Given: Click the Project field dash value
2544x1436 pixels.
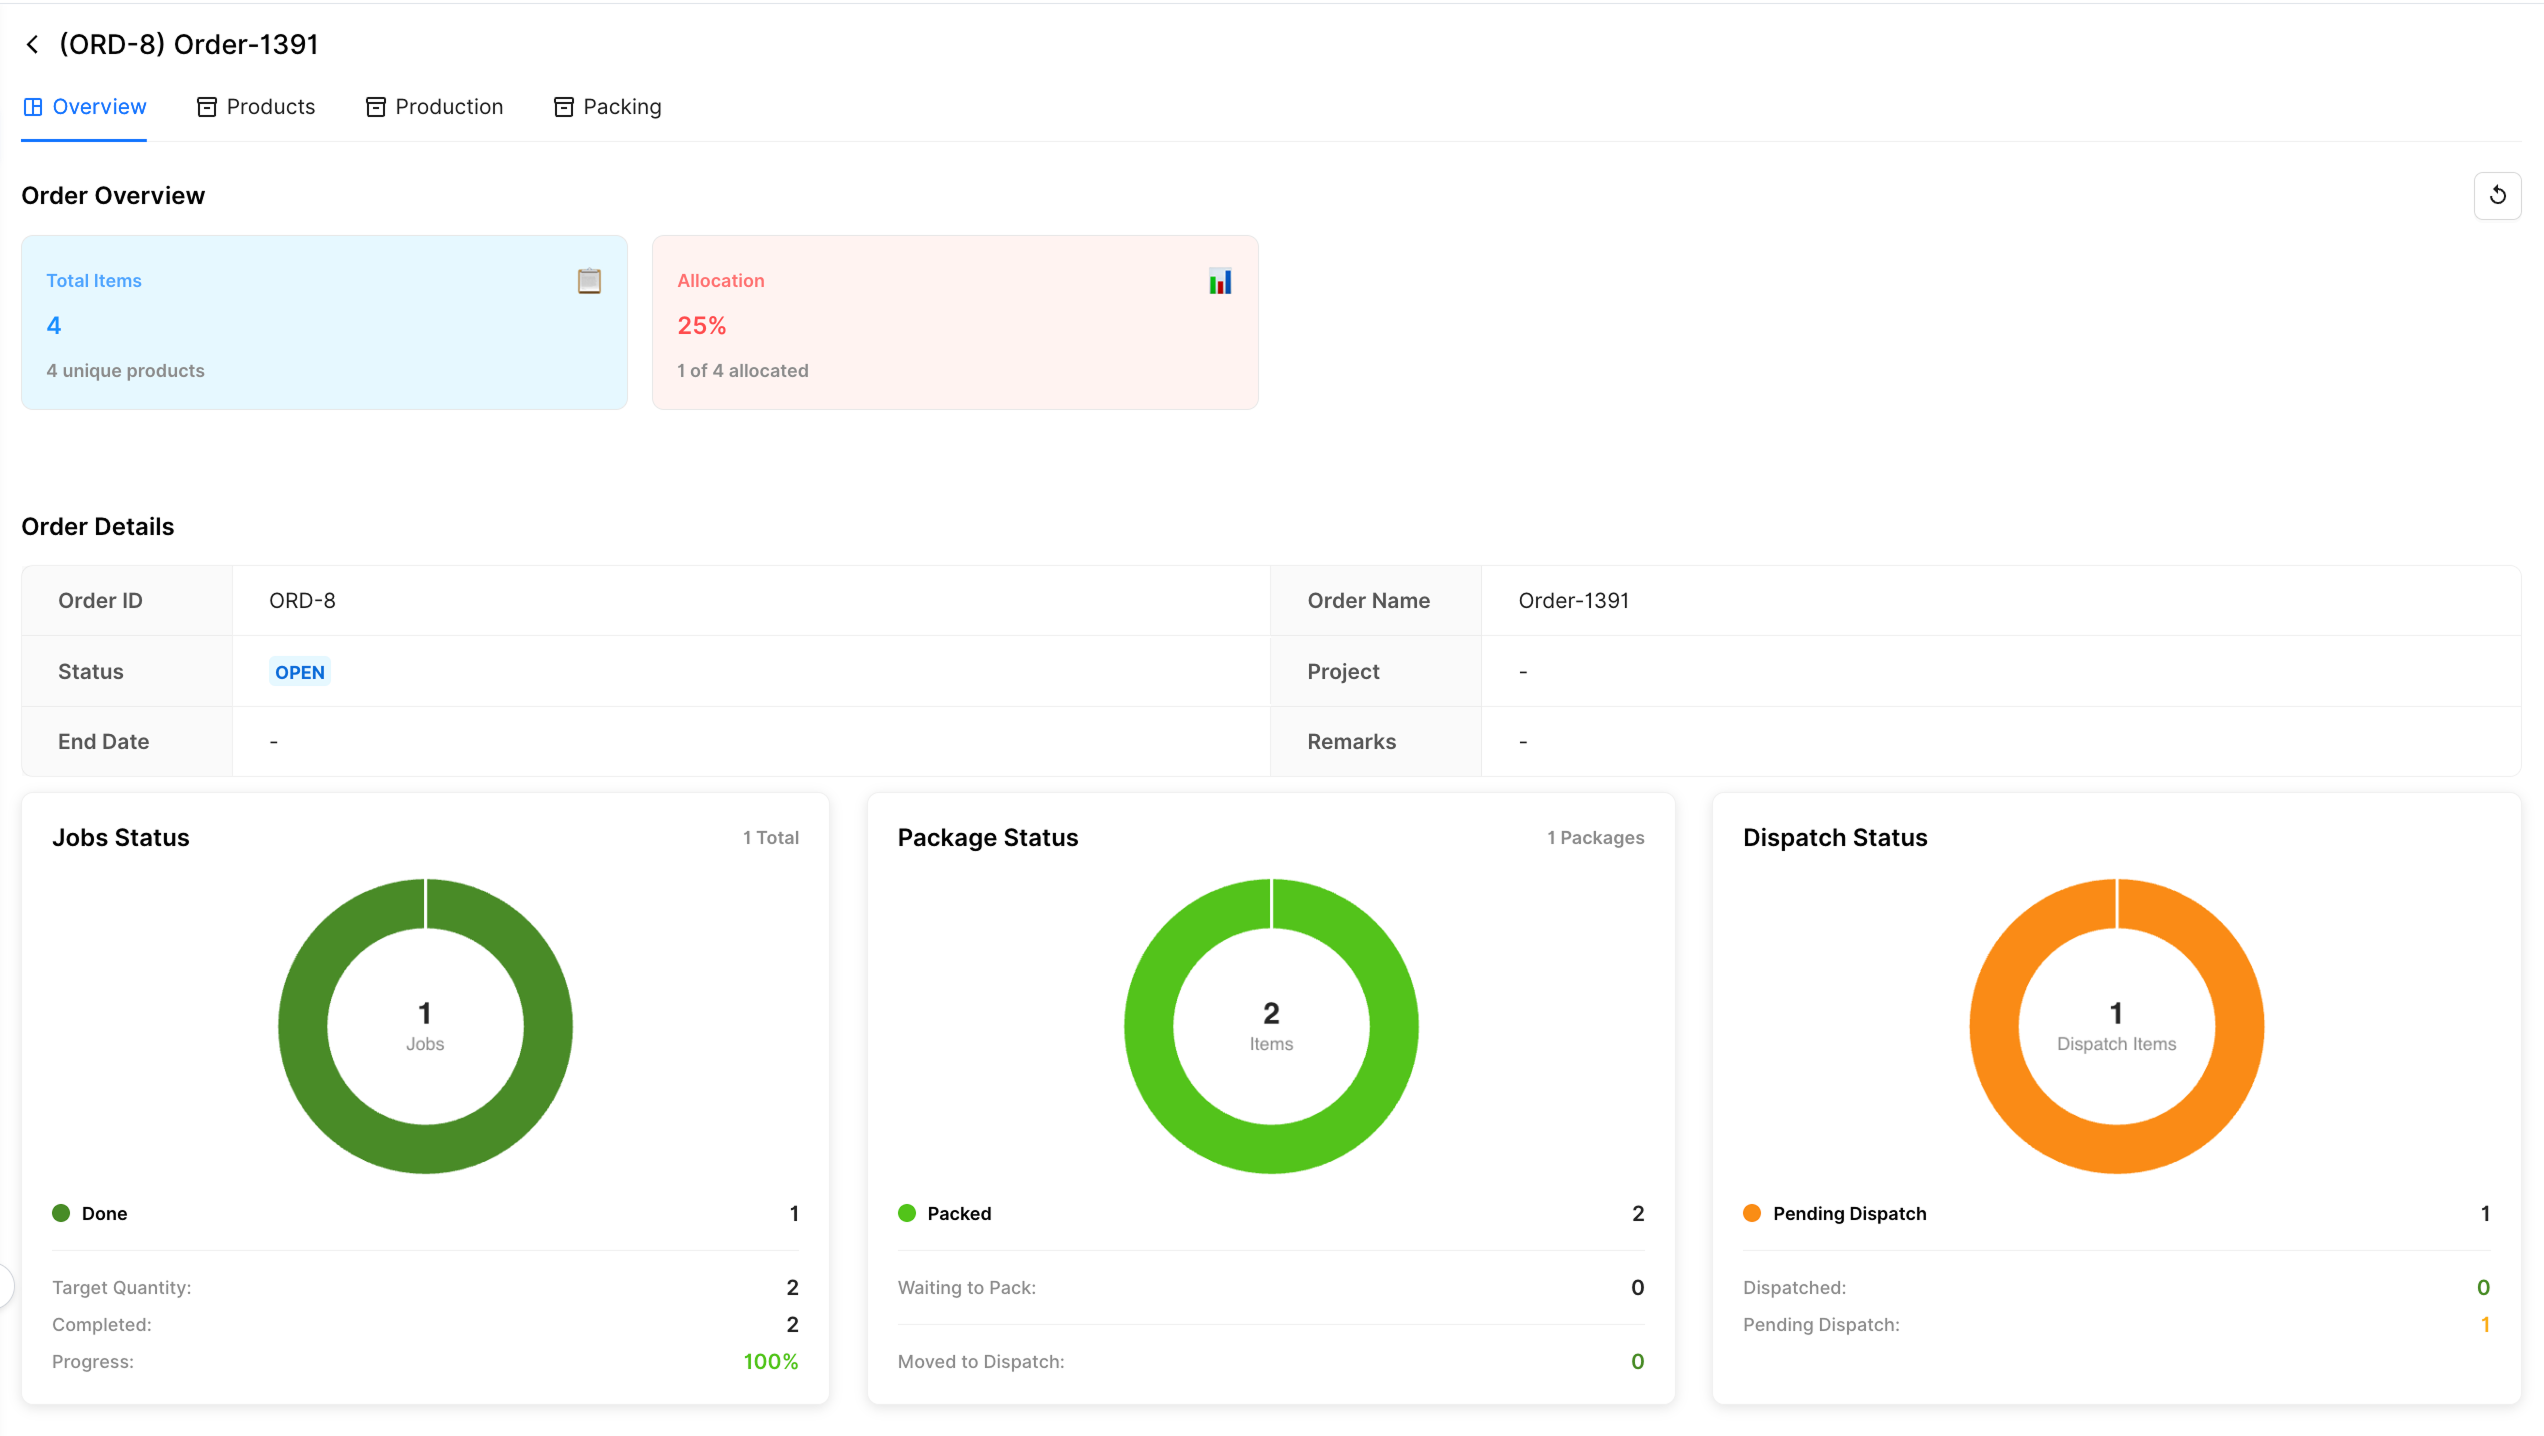Looking at the screenshot, I should 1522,671.
